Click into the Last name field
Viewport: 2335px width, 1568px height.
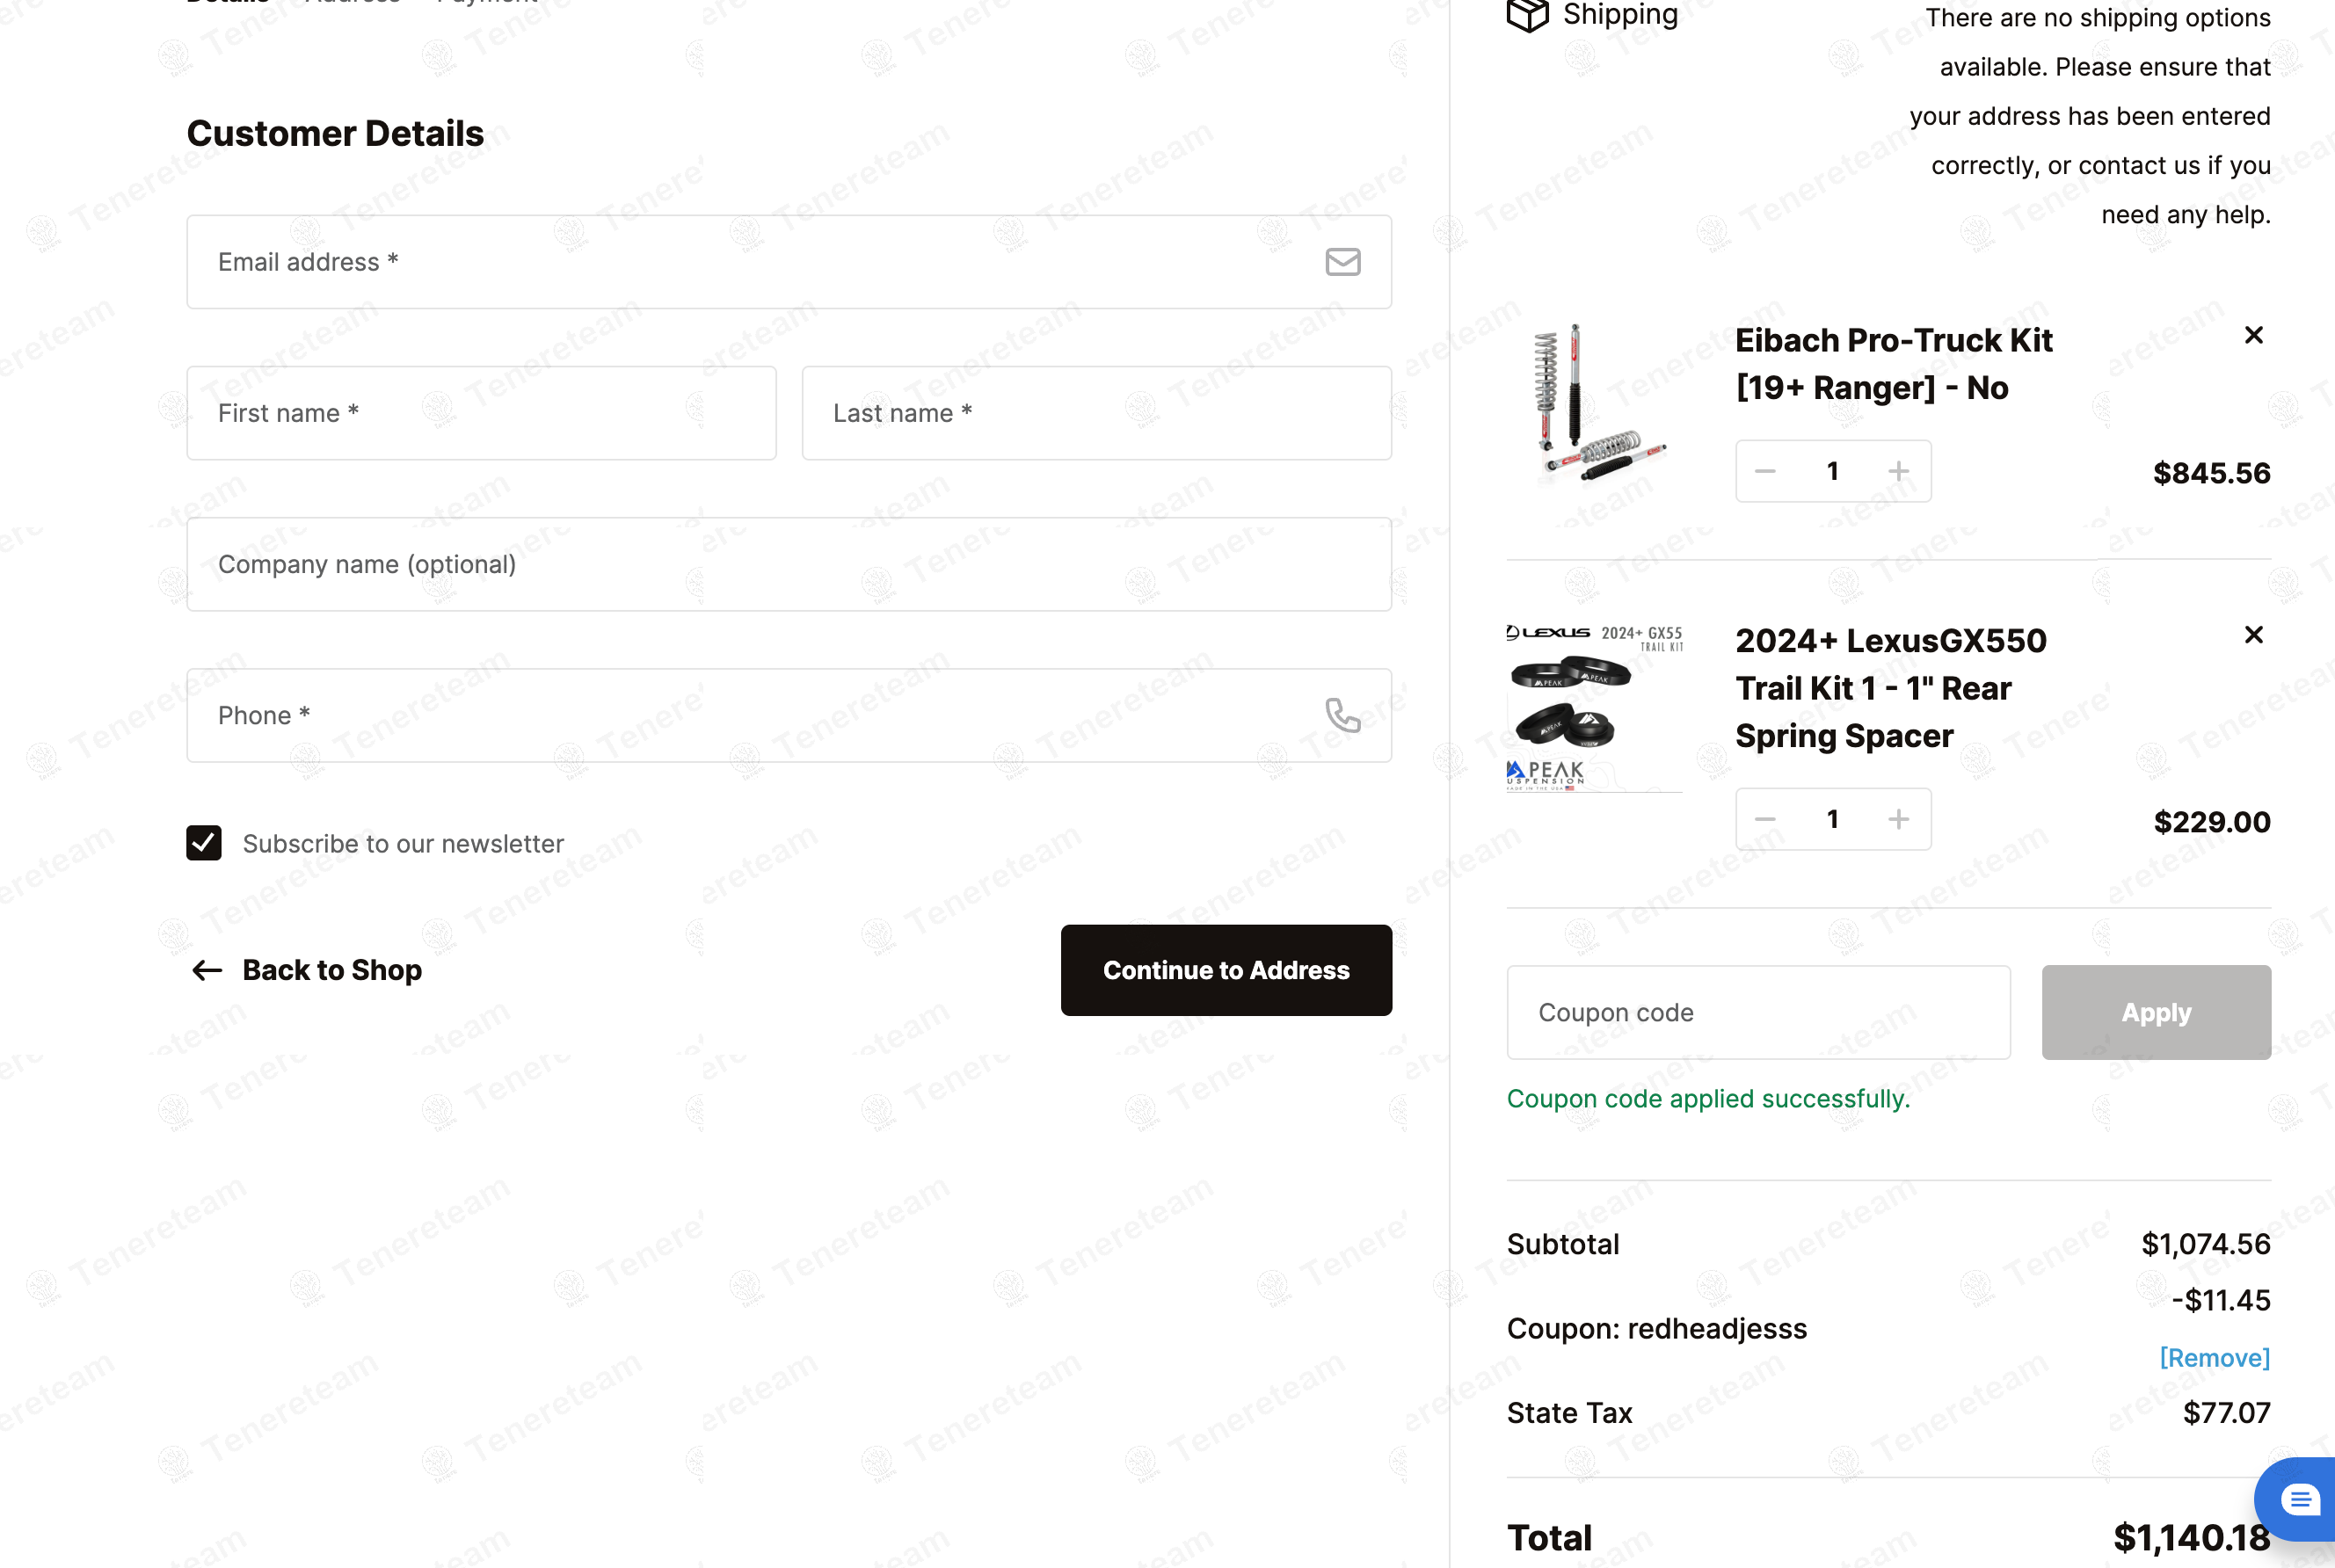[x=1096, y=413]
